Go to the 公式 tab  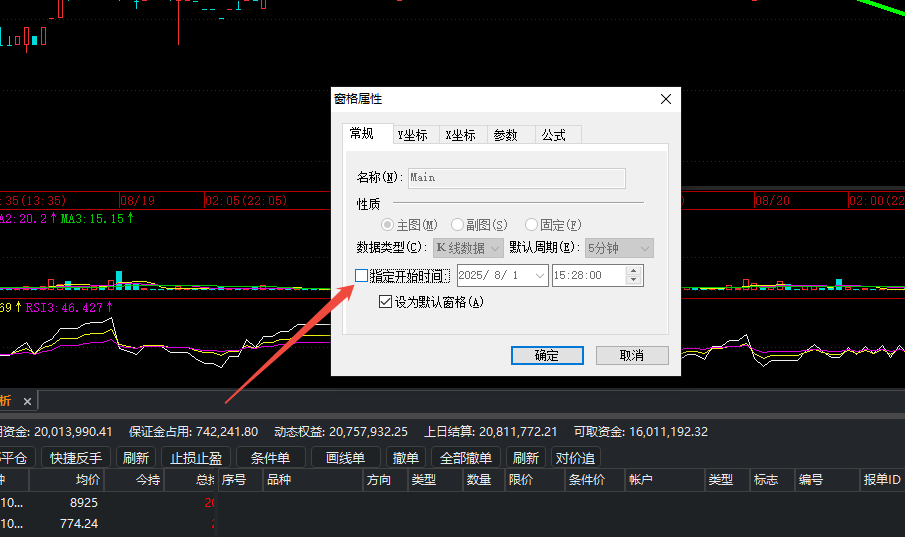pyautogui.click(x=554, y=135)
